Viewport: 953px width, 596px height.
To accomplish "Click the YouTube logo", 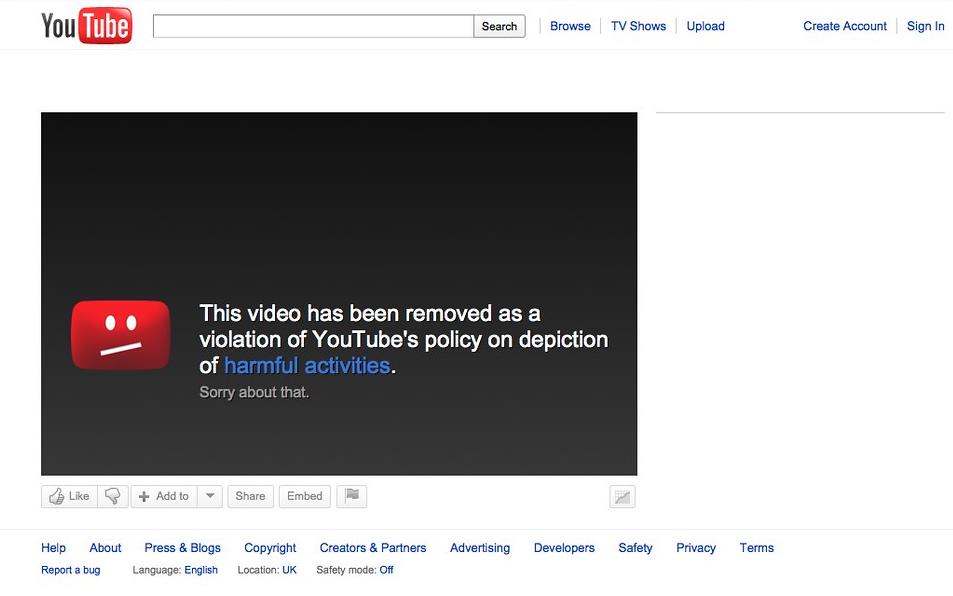I will (x=86, y=26).
